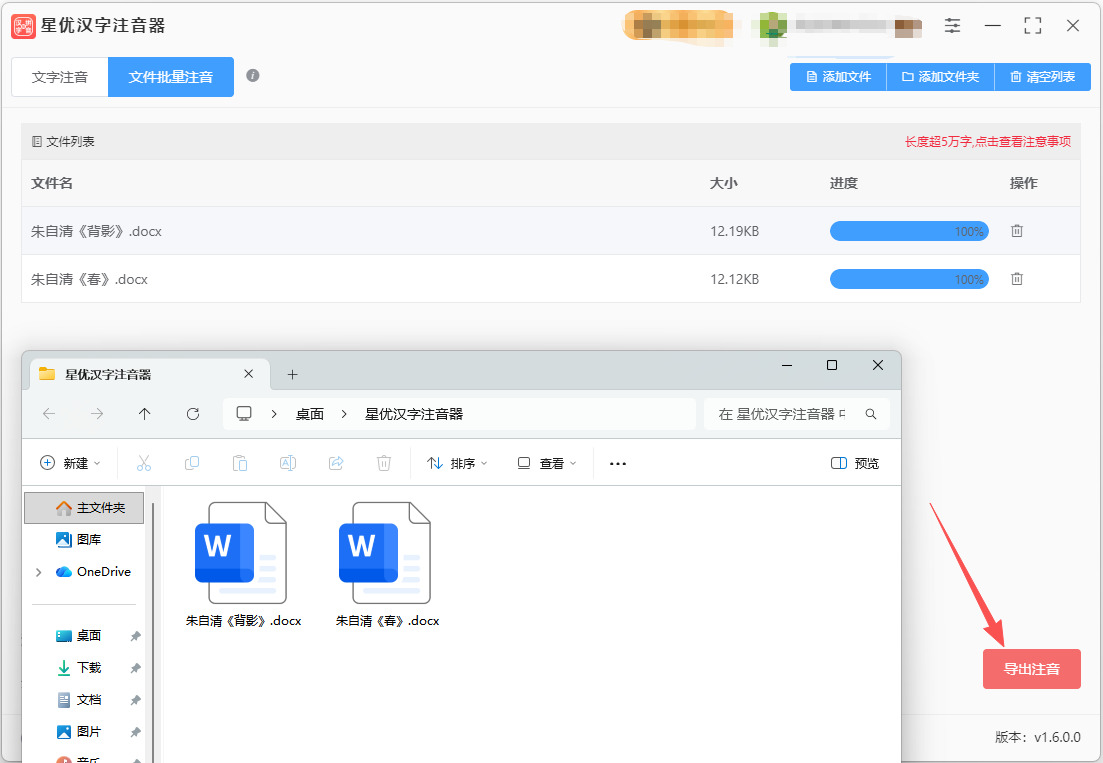This screenshot has width=1103, height=763.
Task: Open the 查看 view dropdown
Action: tap(547, 463)
